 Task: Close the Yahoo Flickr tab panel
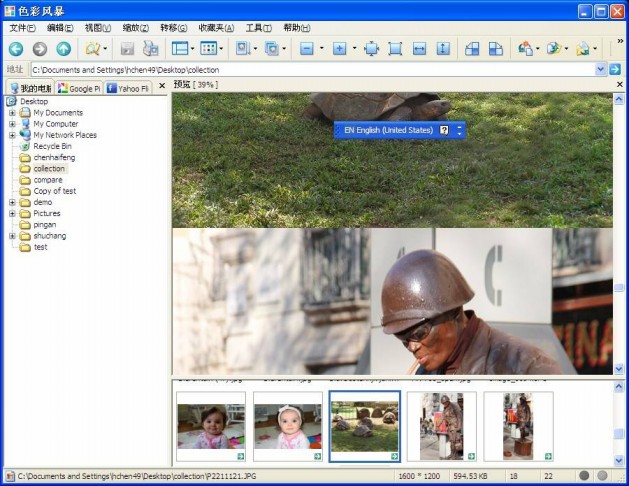click(x=161, y=88)
